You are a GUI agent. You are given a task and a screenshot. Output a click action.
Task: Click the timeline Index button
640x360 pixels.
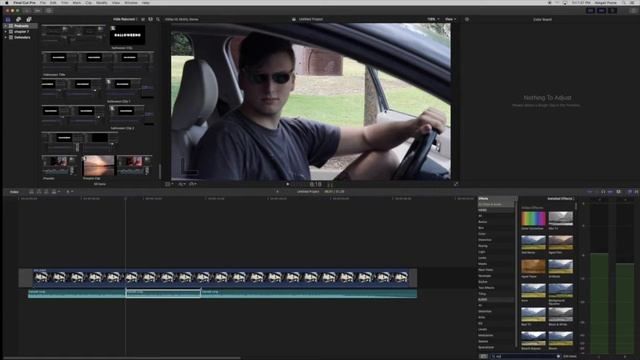click(x=14, y=191)
